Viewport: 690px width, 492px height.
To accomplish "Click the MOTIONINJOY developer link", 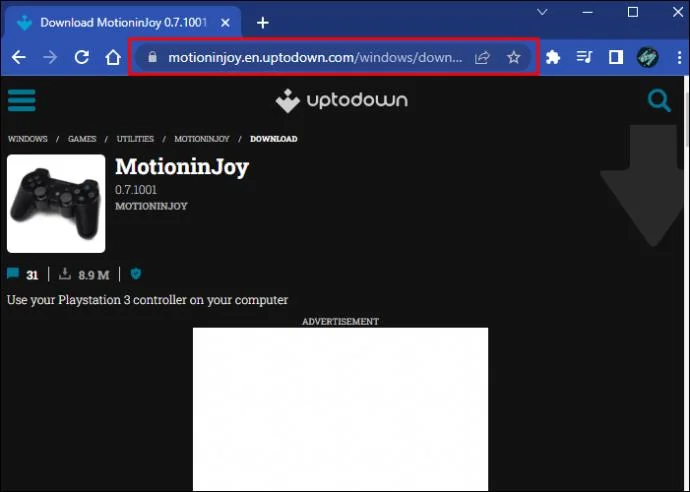I will point(151,206).
